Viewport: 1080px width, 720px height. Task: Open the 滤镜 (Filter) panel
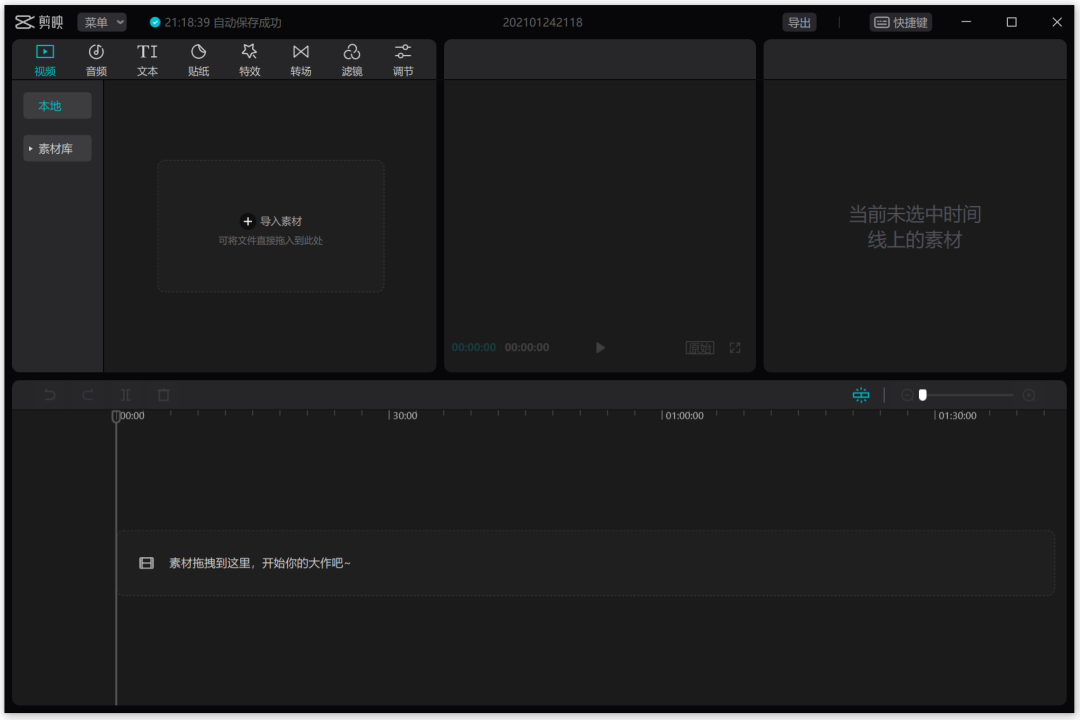pyautogui.click(x=352, y=59)
